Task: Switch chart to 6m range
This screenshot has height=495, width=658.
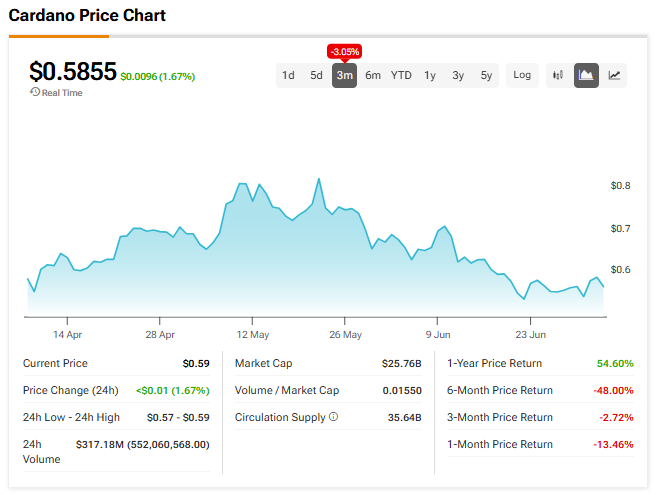Action: 372,75
